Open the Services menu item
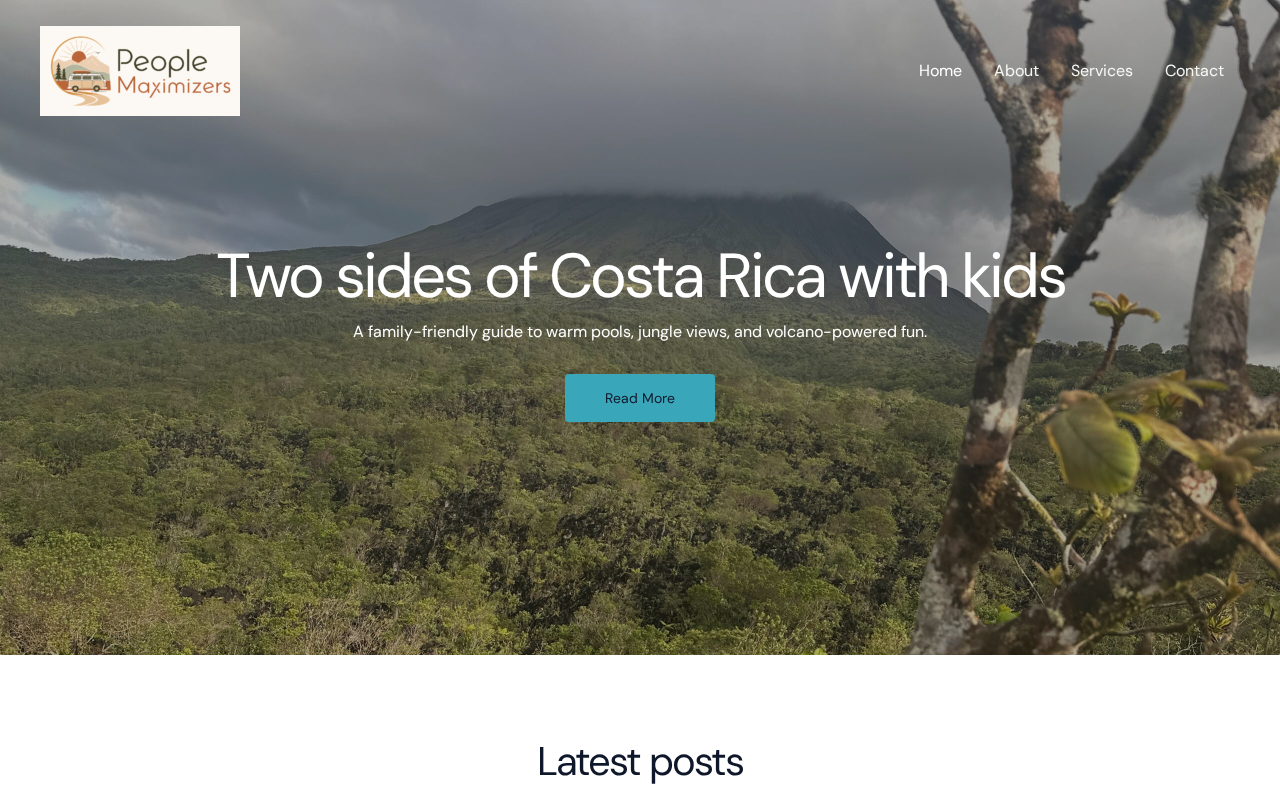Image resolution: width=1280 pixels, height=800 pixels. point(1102,71)
